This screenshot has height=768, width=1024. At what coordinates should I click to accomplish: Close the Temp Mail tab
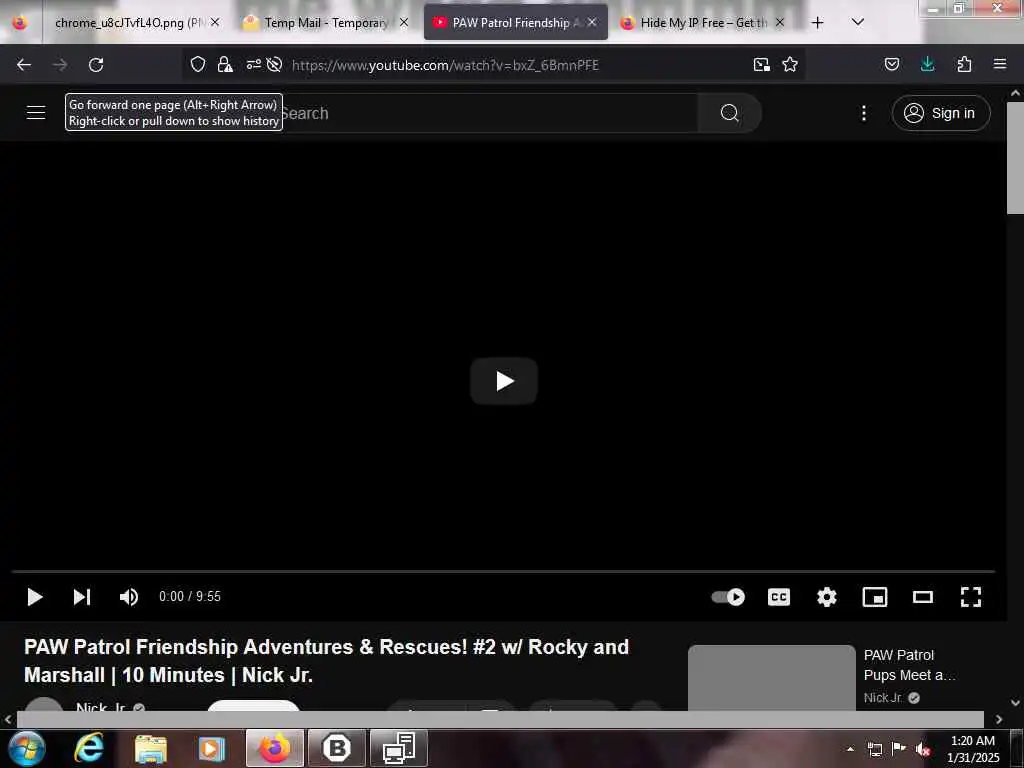(x=404, y=22)
